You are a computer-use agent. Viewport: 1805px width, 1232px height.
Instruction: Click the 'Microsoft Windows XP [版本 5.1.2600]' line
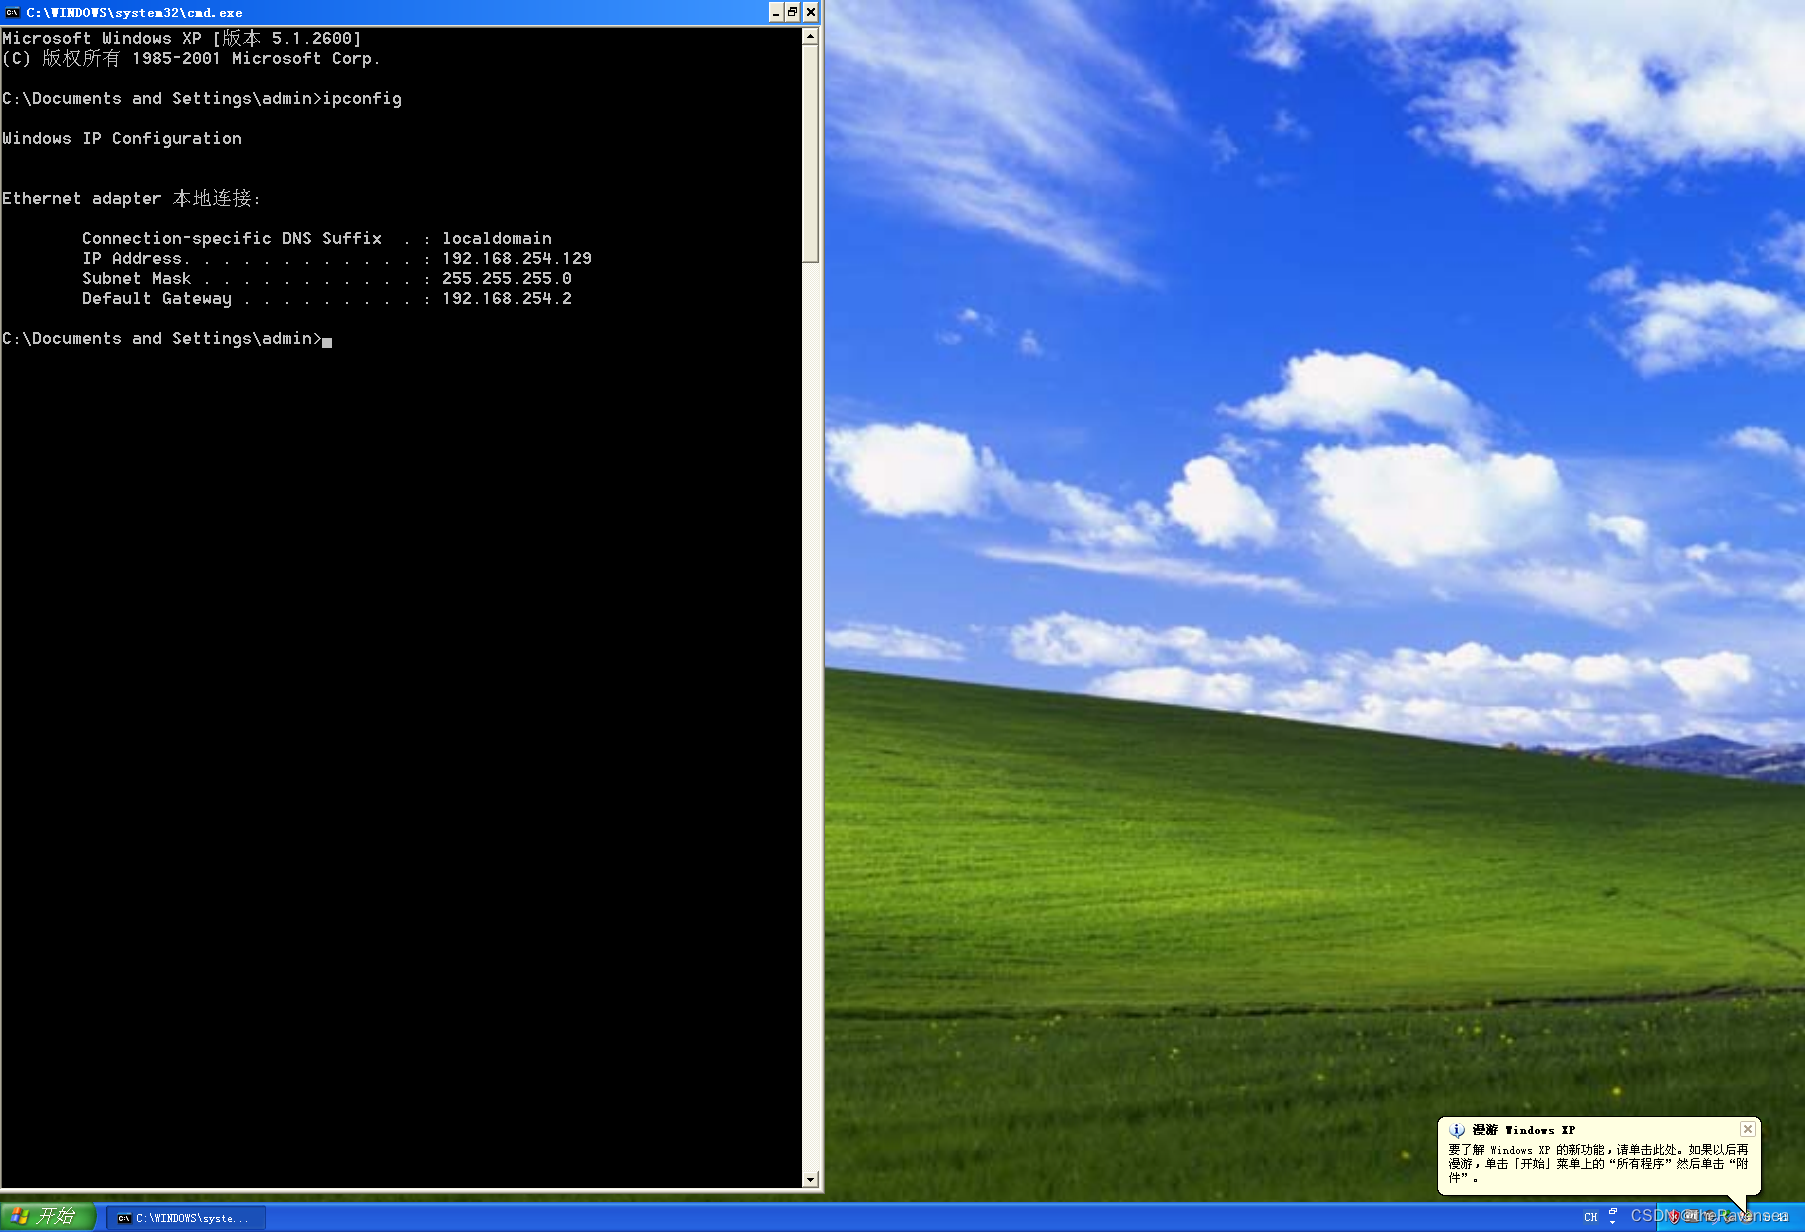coord(182,38)
